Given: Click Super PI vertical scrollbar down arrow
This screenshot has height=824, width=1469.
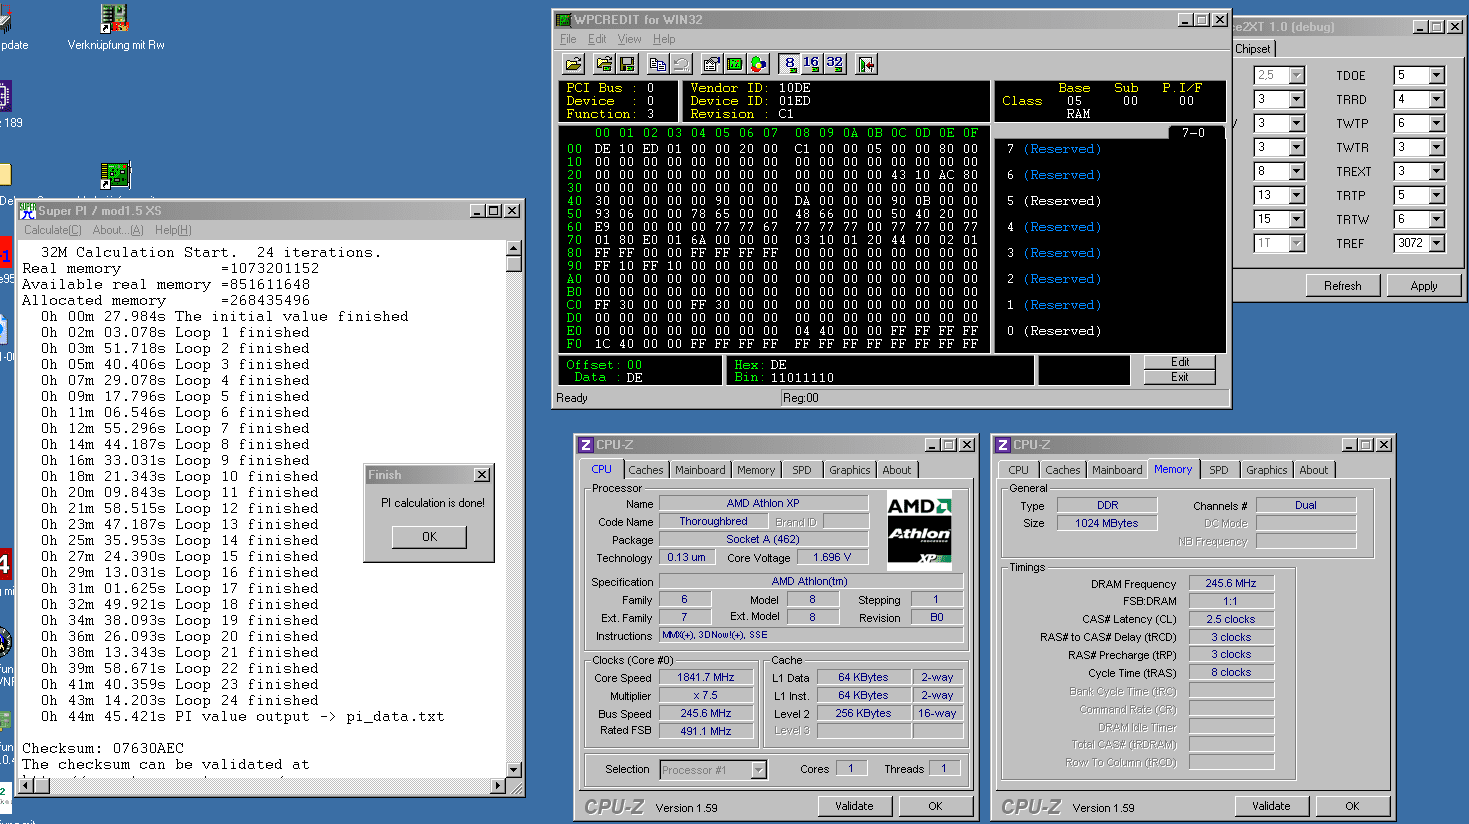Looking at the screenshot, I should (x=514, y=770).
